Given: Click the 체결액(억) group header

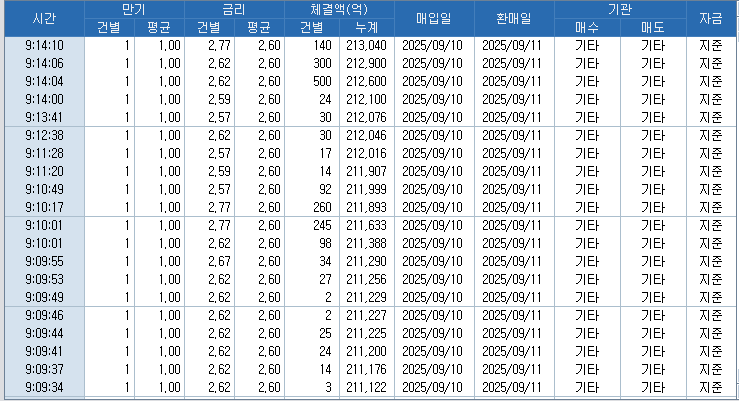Looking at the screenshot, I should (339, 9).
